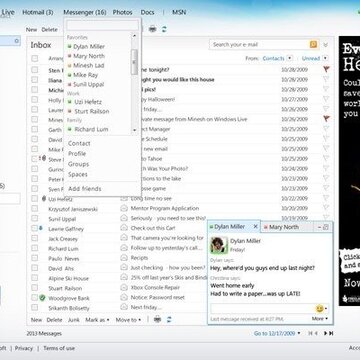360x360 pixels.
Task: Open the Hotmail (3) menu
Action: click(38, 12)
